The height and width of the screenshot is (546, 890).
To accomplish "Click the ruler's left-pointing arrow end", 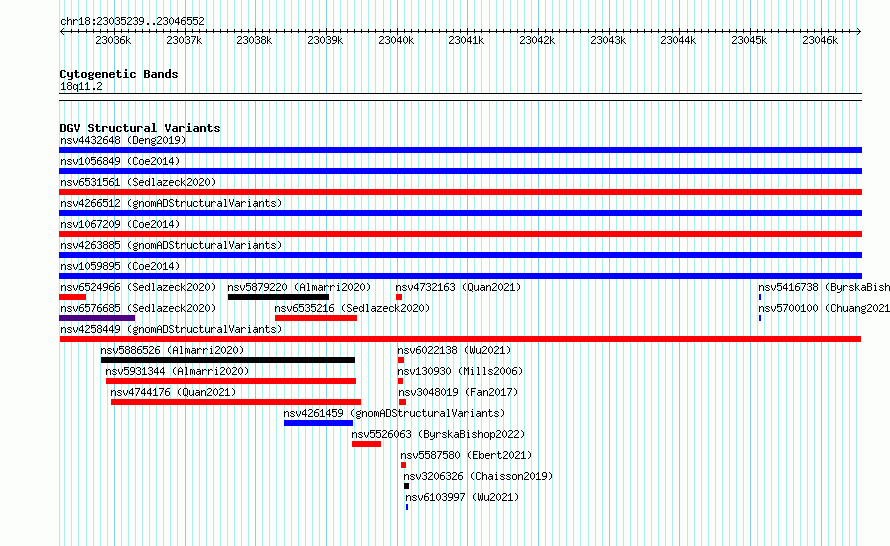I will 62,31.
